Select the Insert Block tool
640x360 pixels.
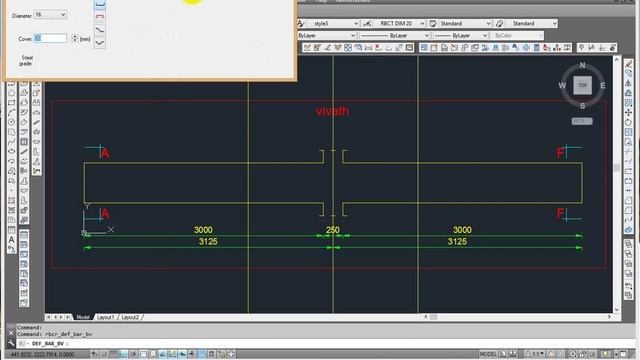(11, 171)
